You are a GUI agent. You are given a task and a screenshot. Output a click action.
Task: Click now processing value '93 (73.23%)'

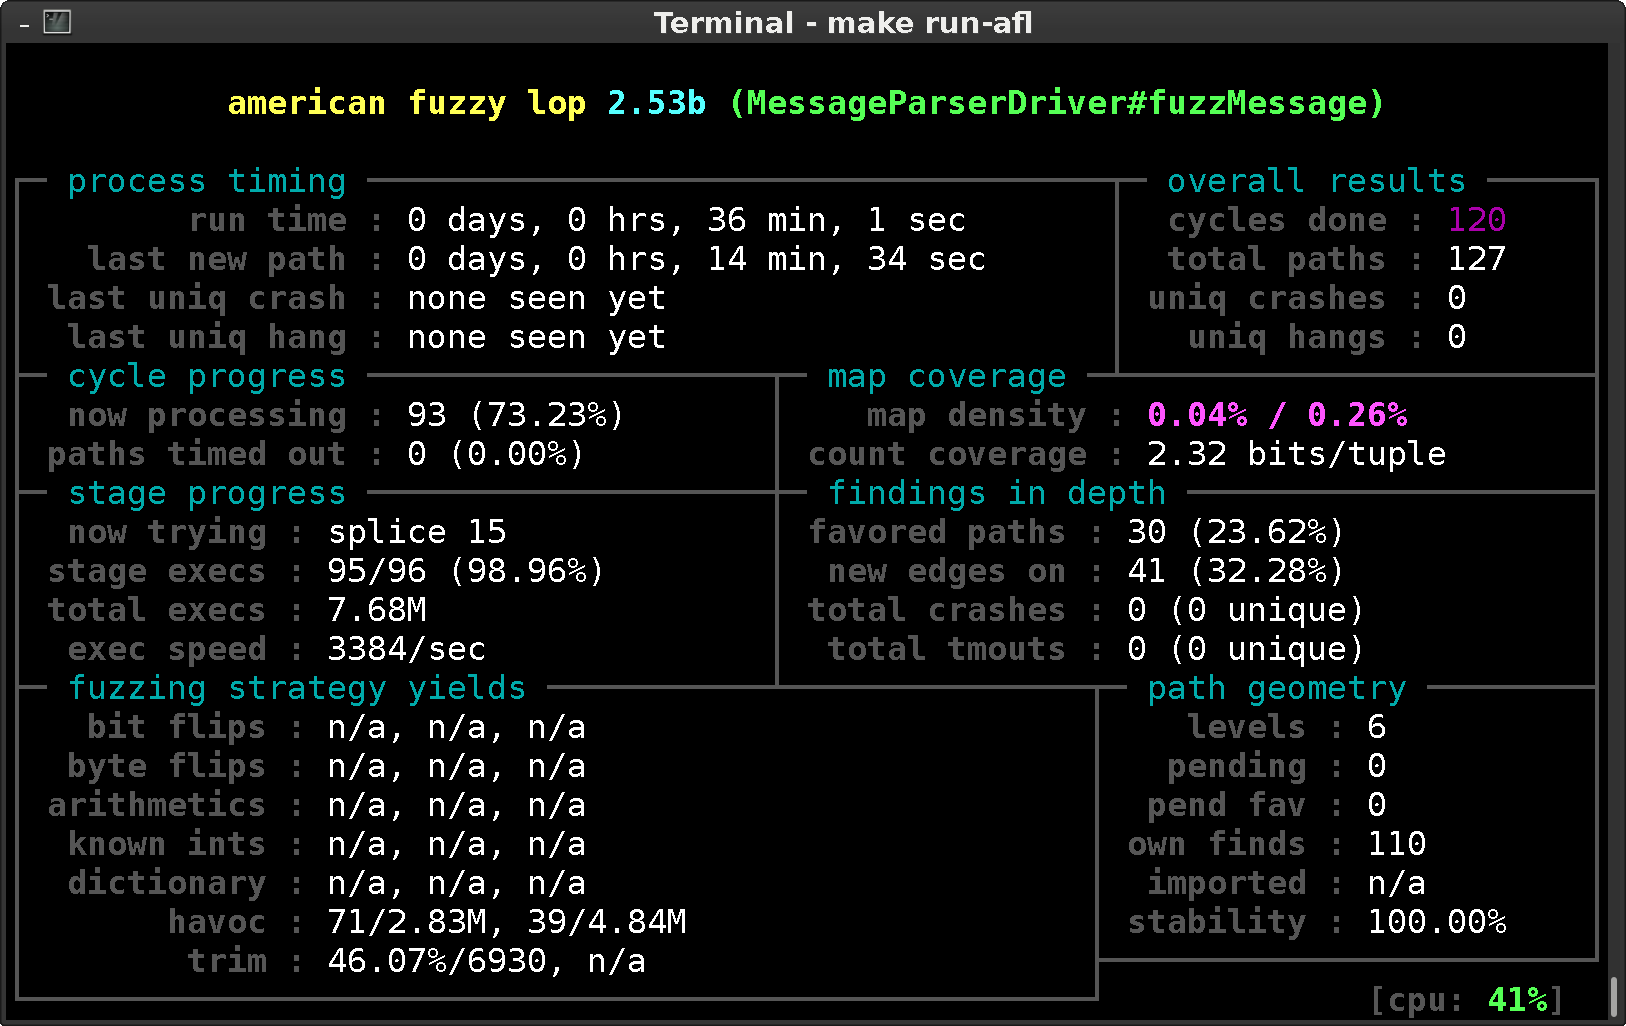517,415
